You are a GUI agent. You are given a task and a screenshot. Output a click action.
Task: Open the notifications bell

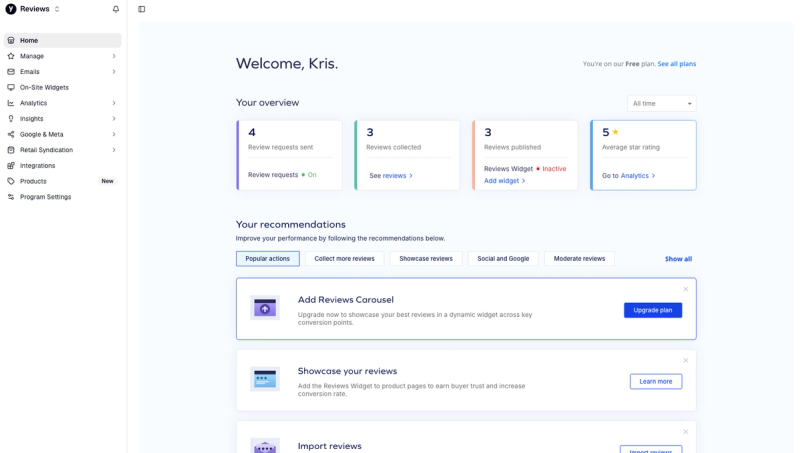click(116, 9)
